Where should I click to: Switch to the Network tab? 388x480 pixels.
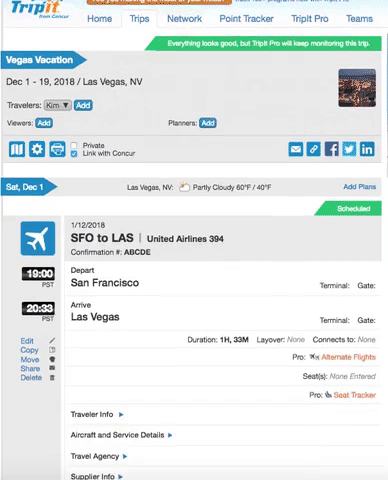184,19
